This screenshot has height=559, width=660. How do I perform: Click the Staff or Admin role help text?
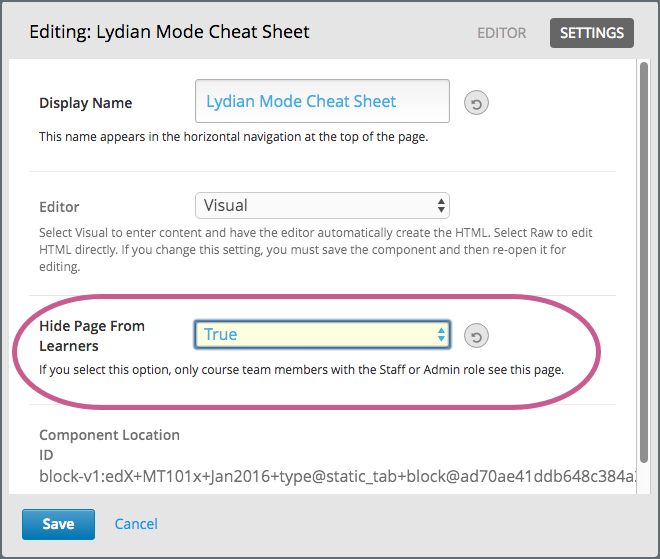coord(301,370)
